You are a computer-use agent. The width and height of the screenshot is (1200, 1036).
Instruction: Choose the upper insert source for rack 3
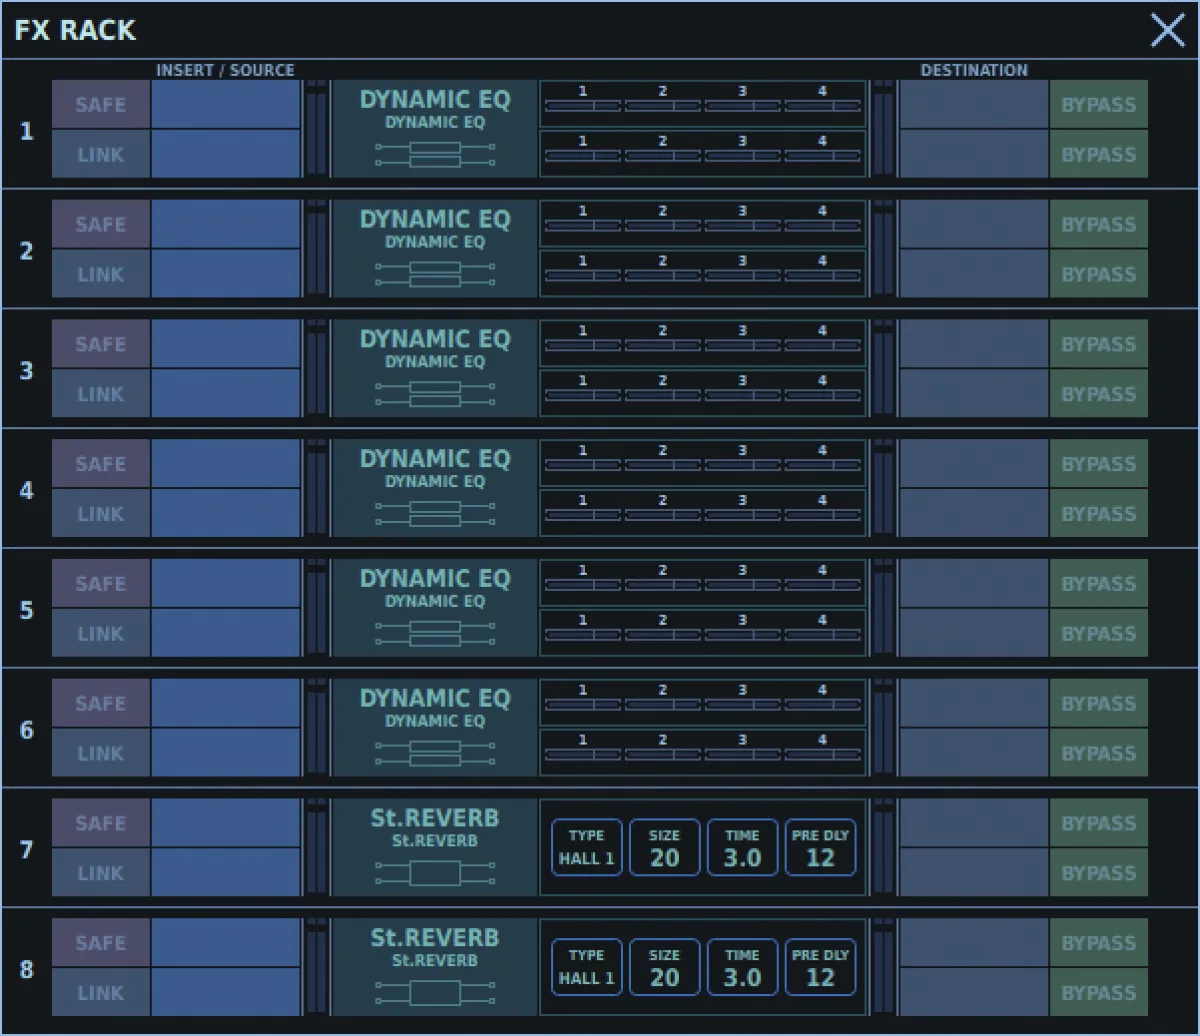pos(226,344)
